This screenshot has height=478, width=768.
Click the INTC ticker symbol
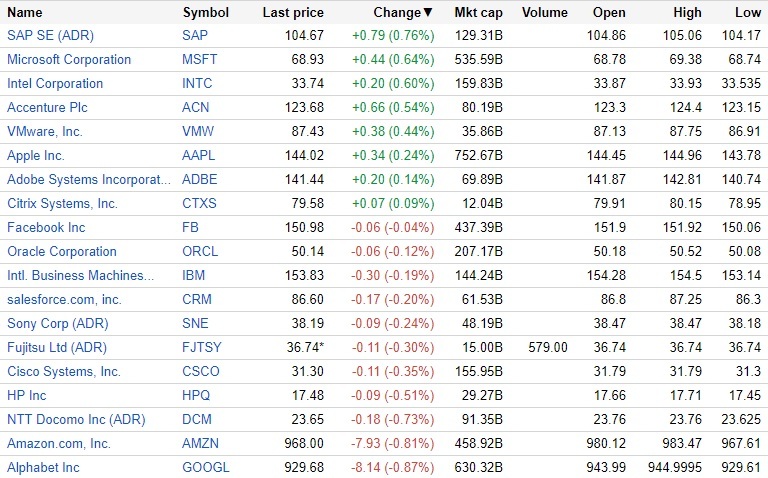click(x=197, y=83)
